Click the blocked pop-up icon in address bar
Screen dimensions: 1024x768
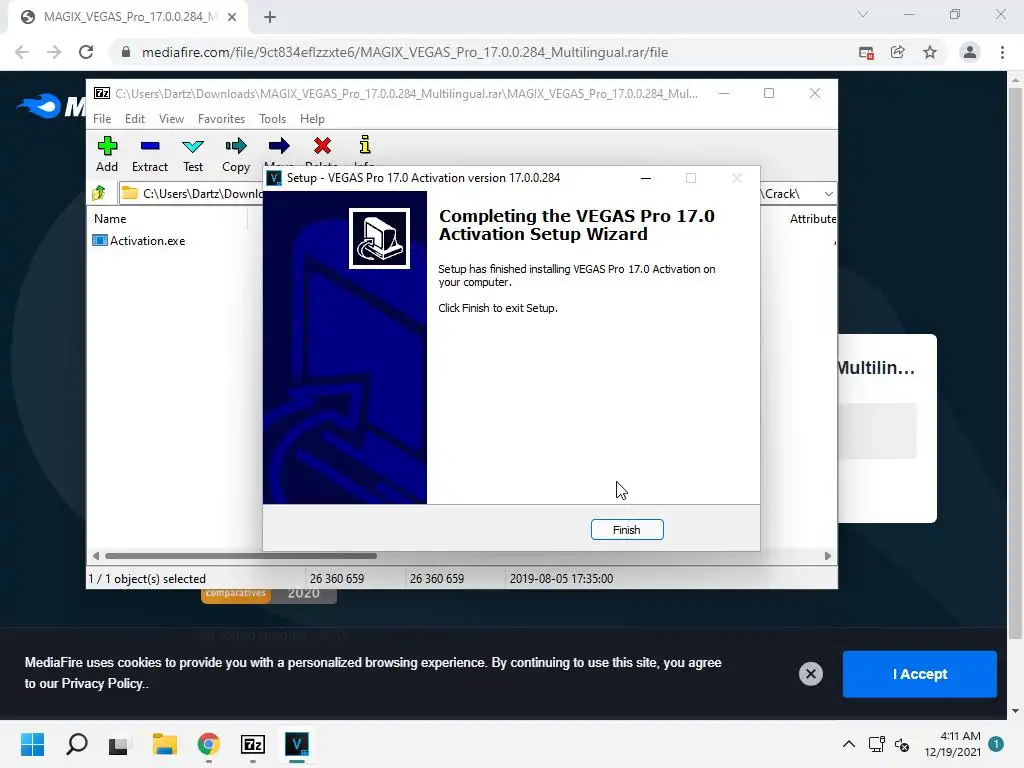(x=867, y=53)
